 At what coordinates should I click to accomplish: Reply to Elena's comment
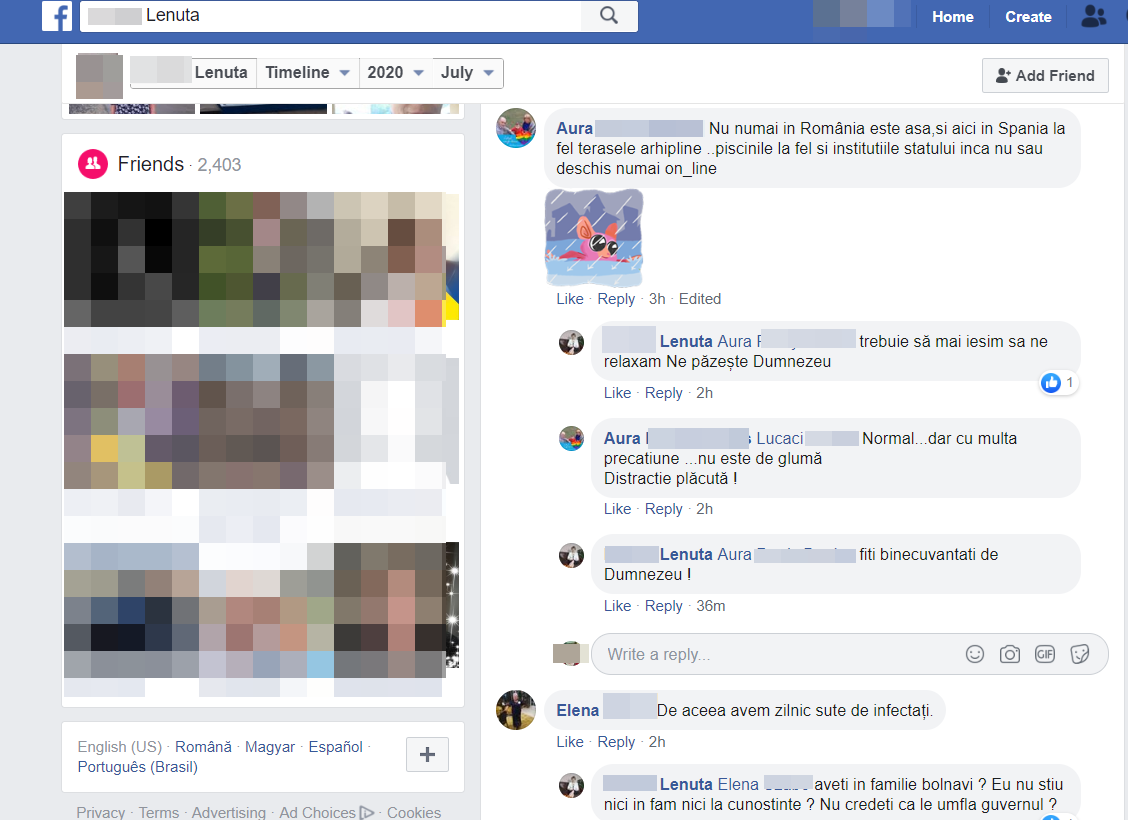[x=616, y=742]
